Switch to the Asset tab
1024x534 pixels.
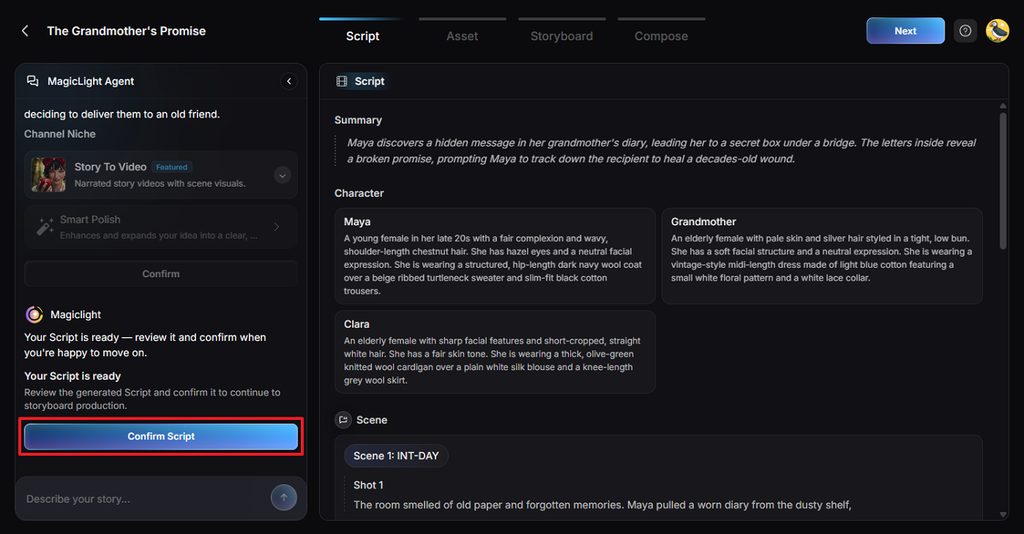[462, 36]
